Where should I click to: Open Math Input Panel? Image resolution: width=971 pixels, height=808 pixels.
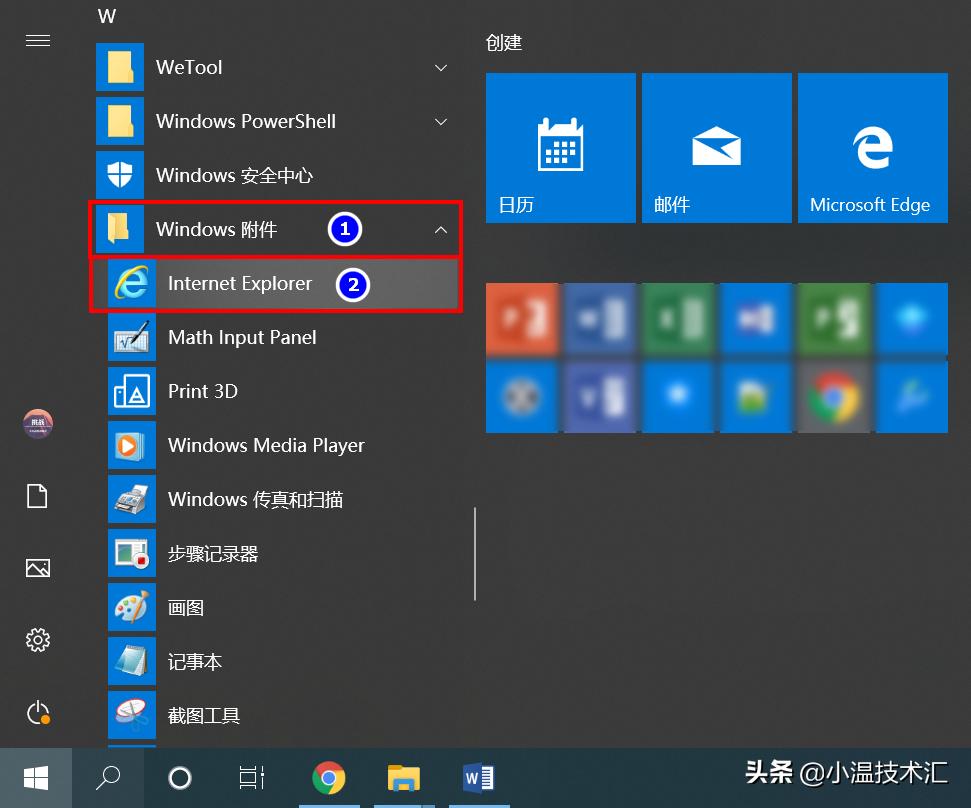click(240, 337)
